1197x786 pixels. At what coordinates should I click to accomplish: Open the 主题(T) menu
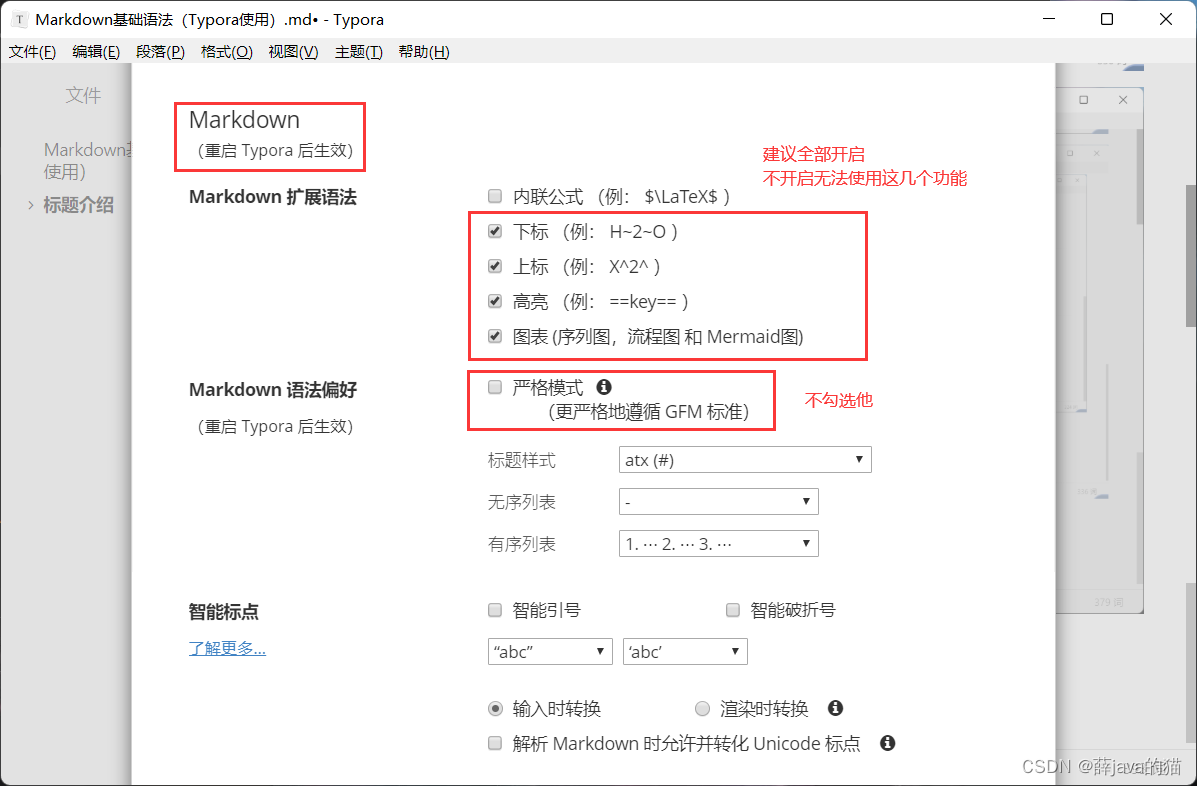coord(358,52)
